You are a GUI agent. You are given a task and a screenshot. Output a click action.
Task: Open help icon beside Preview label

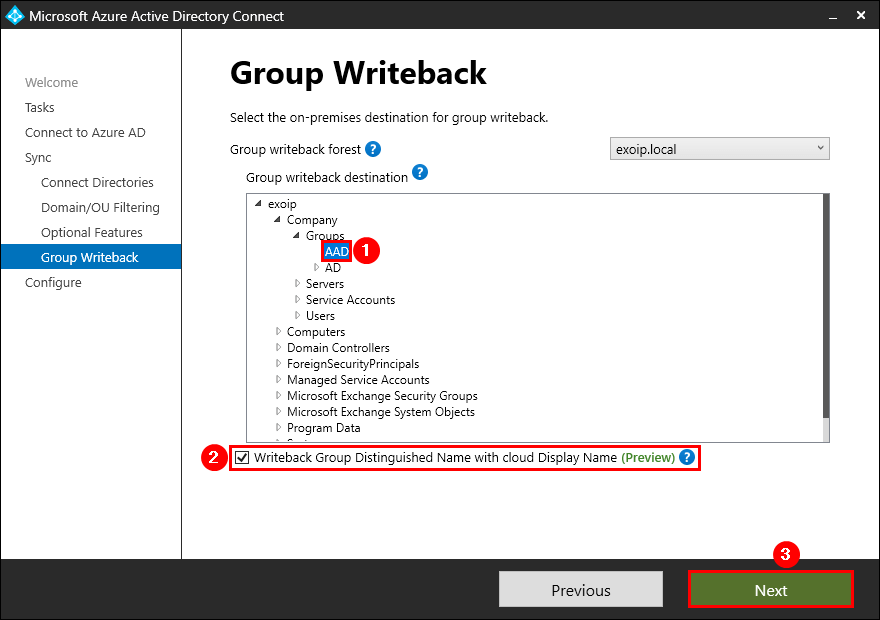click(687, 457)
